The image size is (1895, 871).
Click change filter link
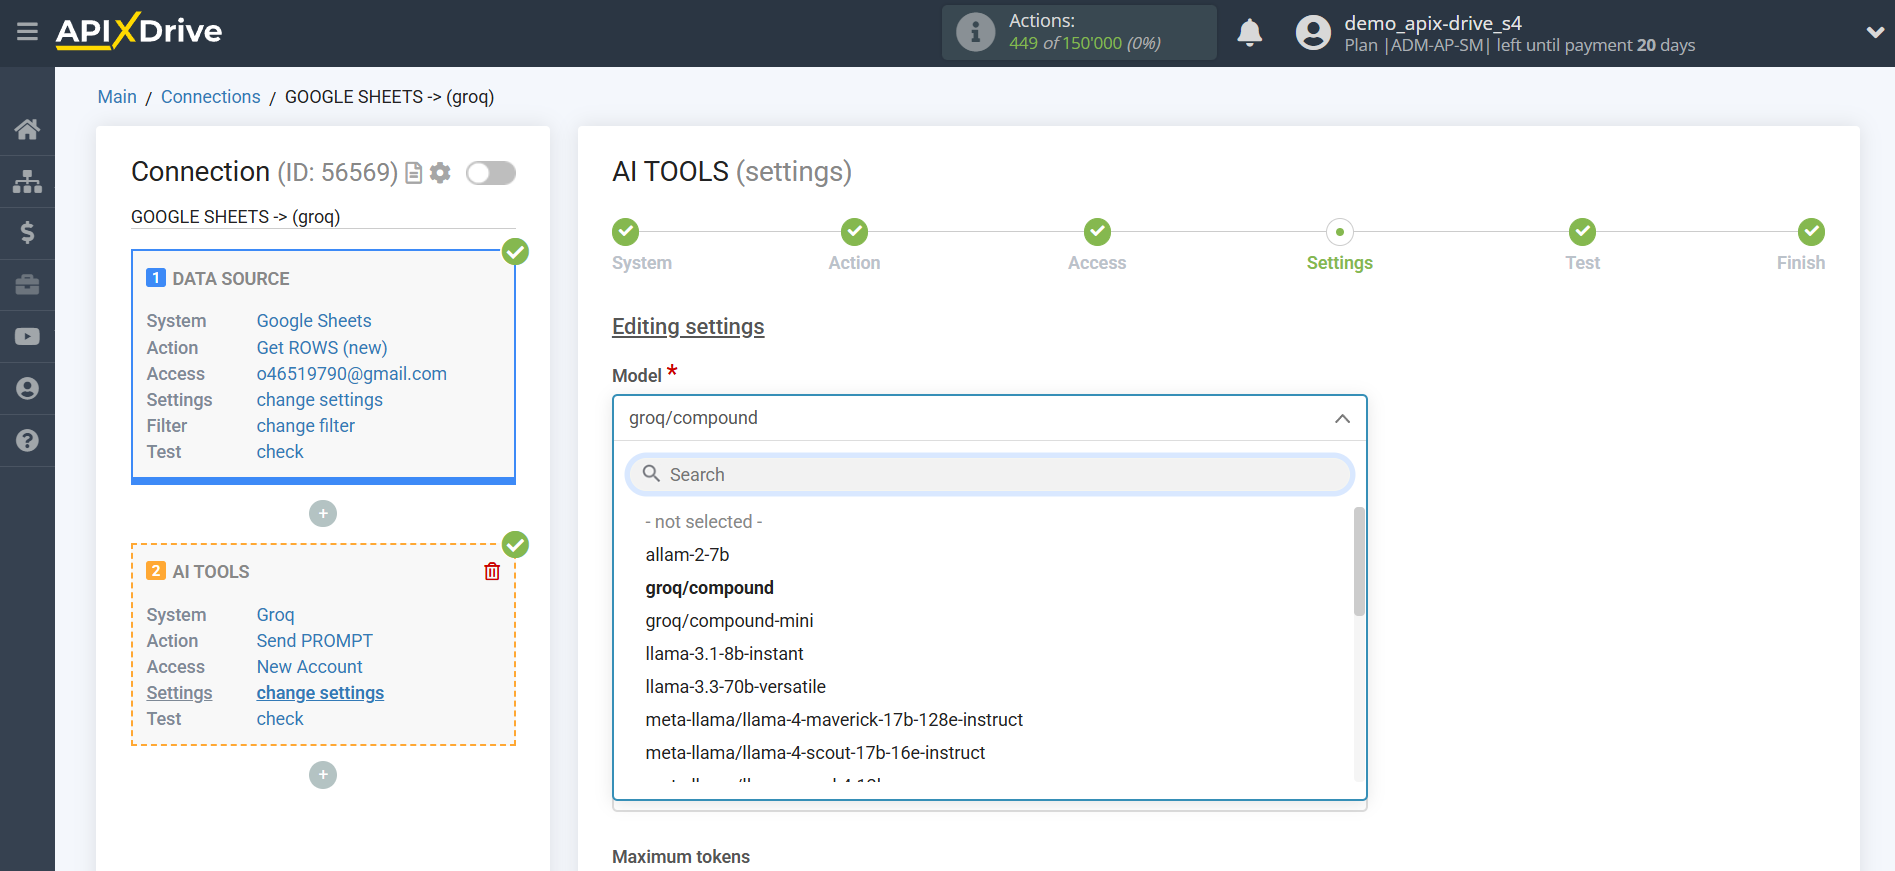tap(306, 426)
